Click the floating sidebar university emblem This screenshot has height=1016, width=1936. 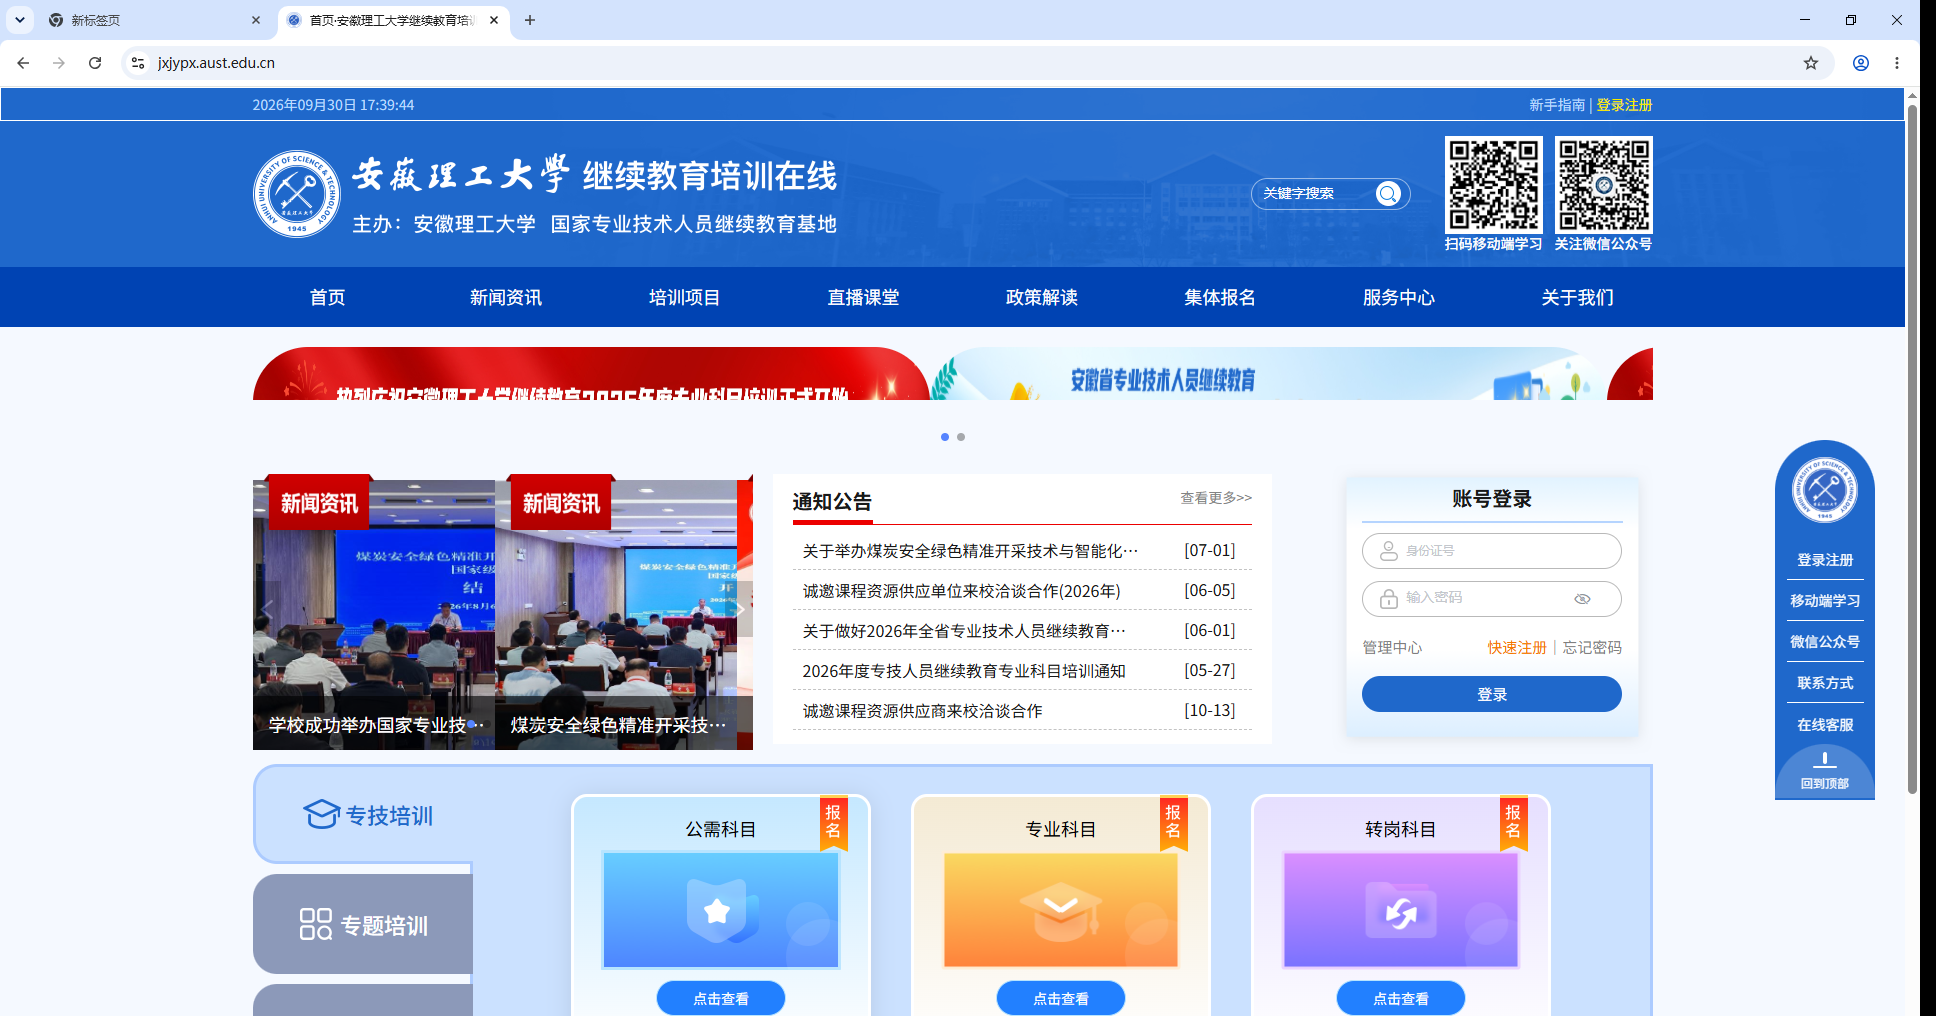coord(1825,489)
